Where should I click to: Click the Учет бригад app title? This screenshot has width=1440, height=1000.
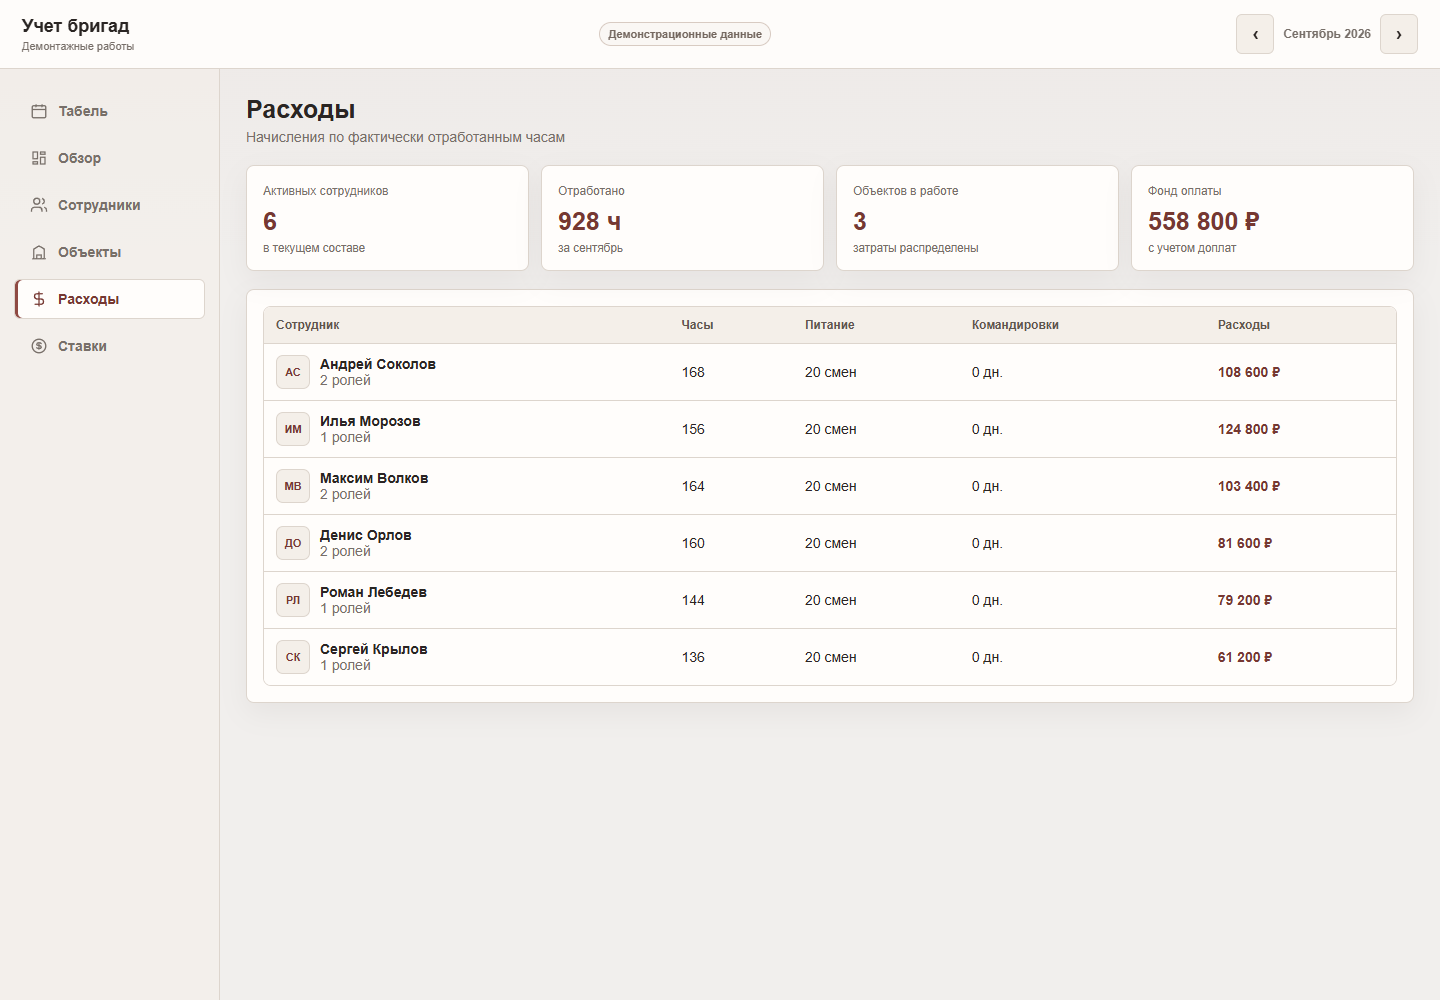(x=76, y=26)
